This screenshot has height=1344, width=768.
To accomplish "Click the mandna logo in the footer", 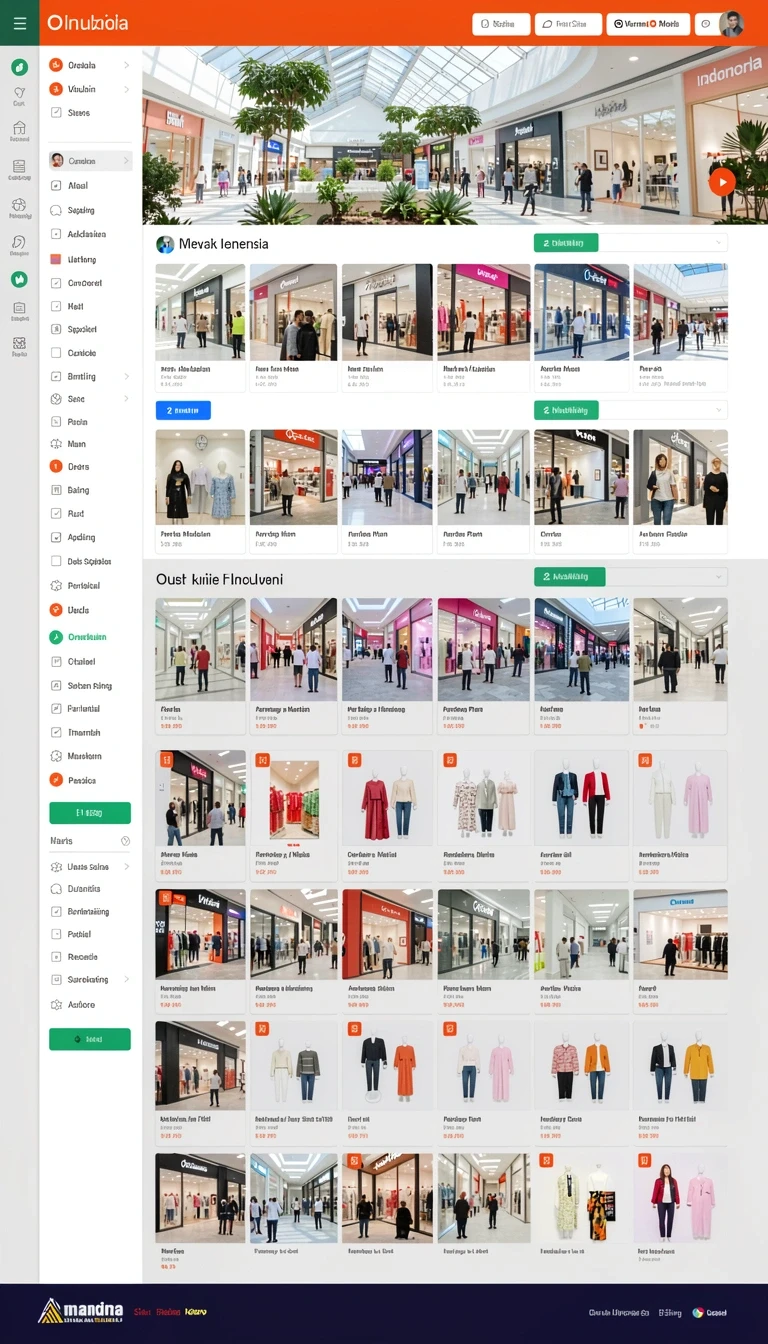I will (80, 1311).
